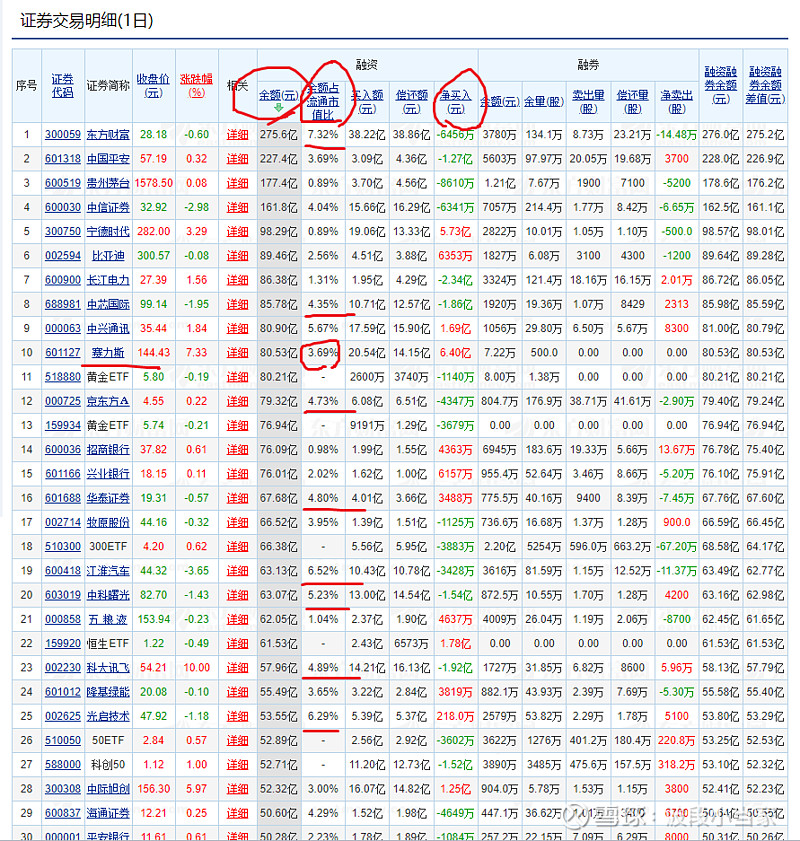800x841 pixels.
Task: Open fund code 510050 link
Action: [63, 741]
